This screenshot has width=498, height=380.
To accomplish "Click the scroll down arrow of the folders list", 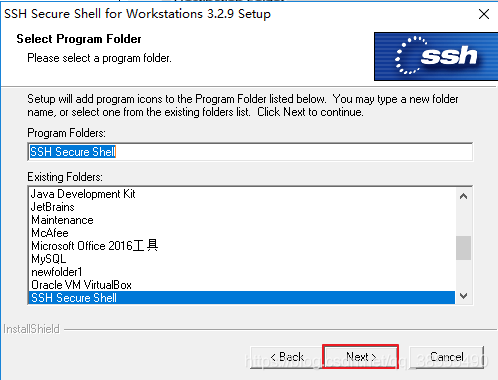I will (x=463, y=296).
